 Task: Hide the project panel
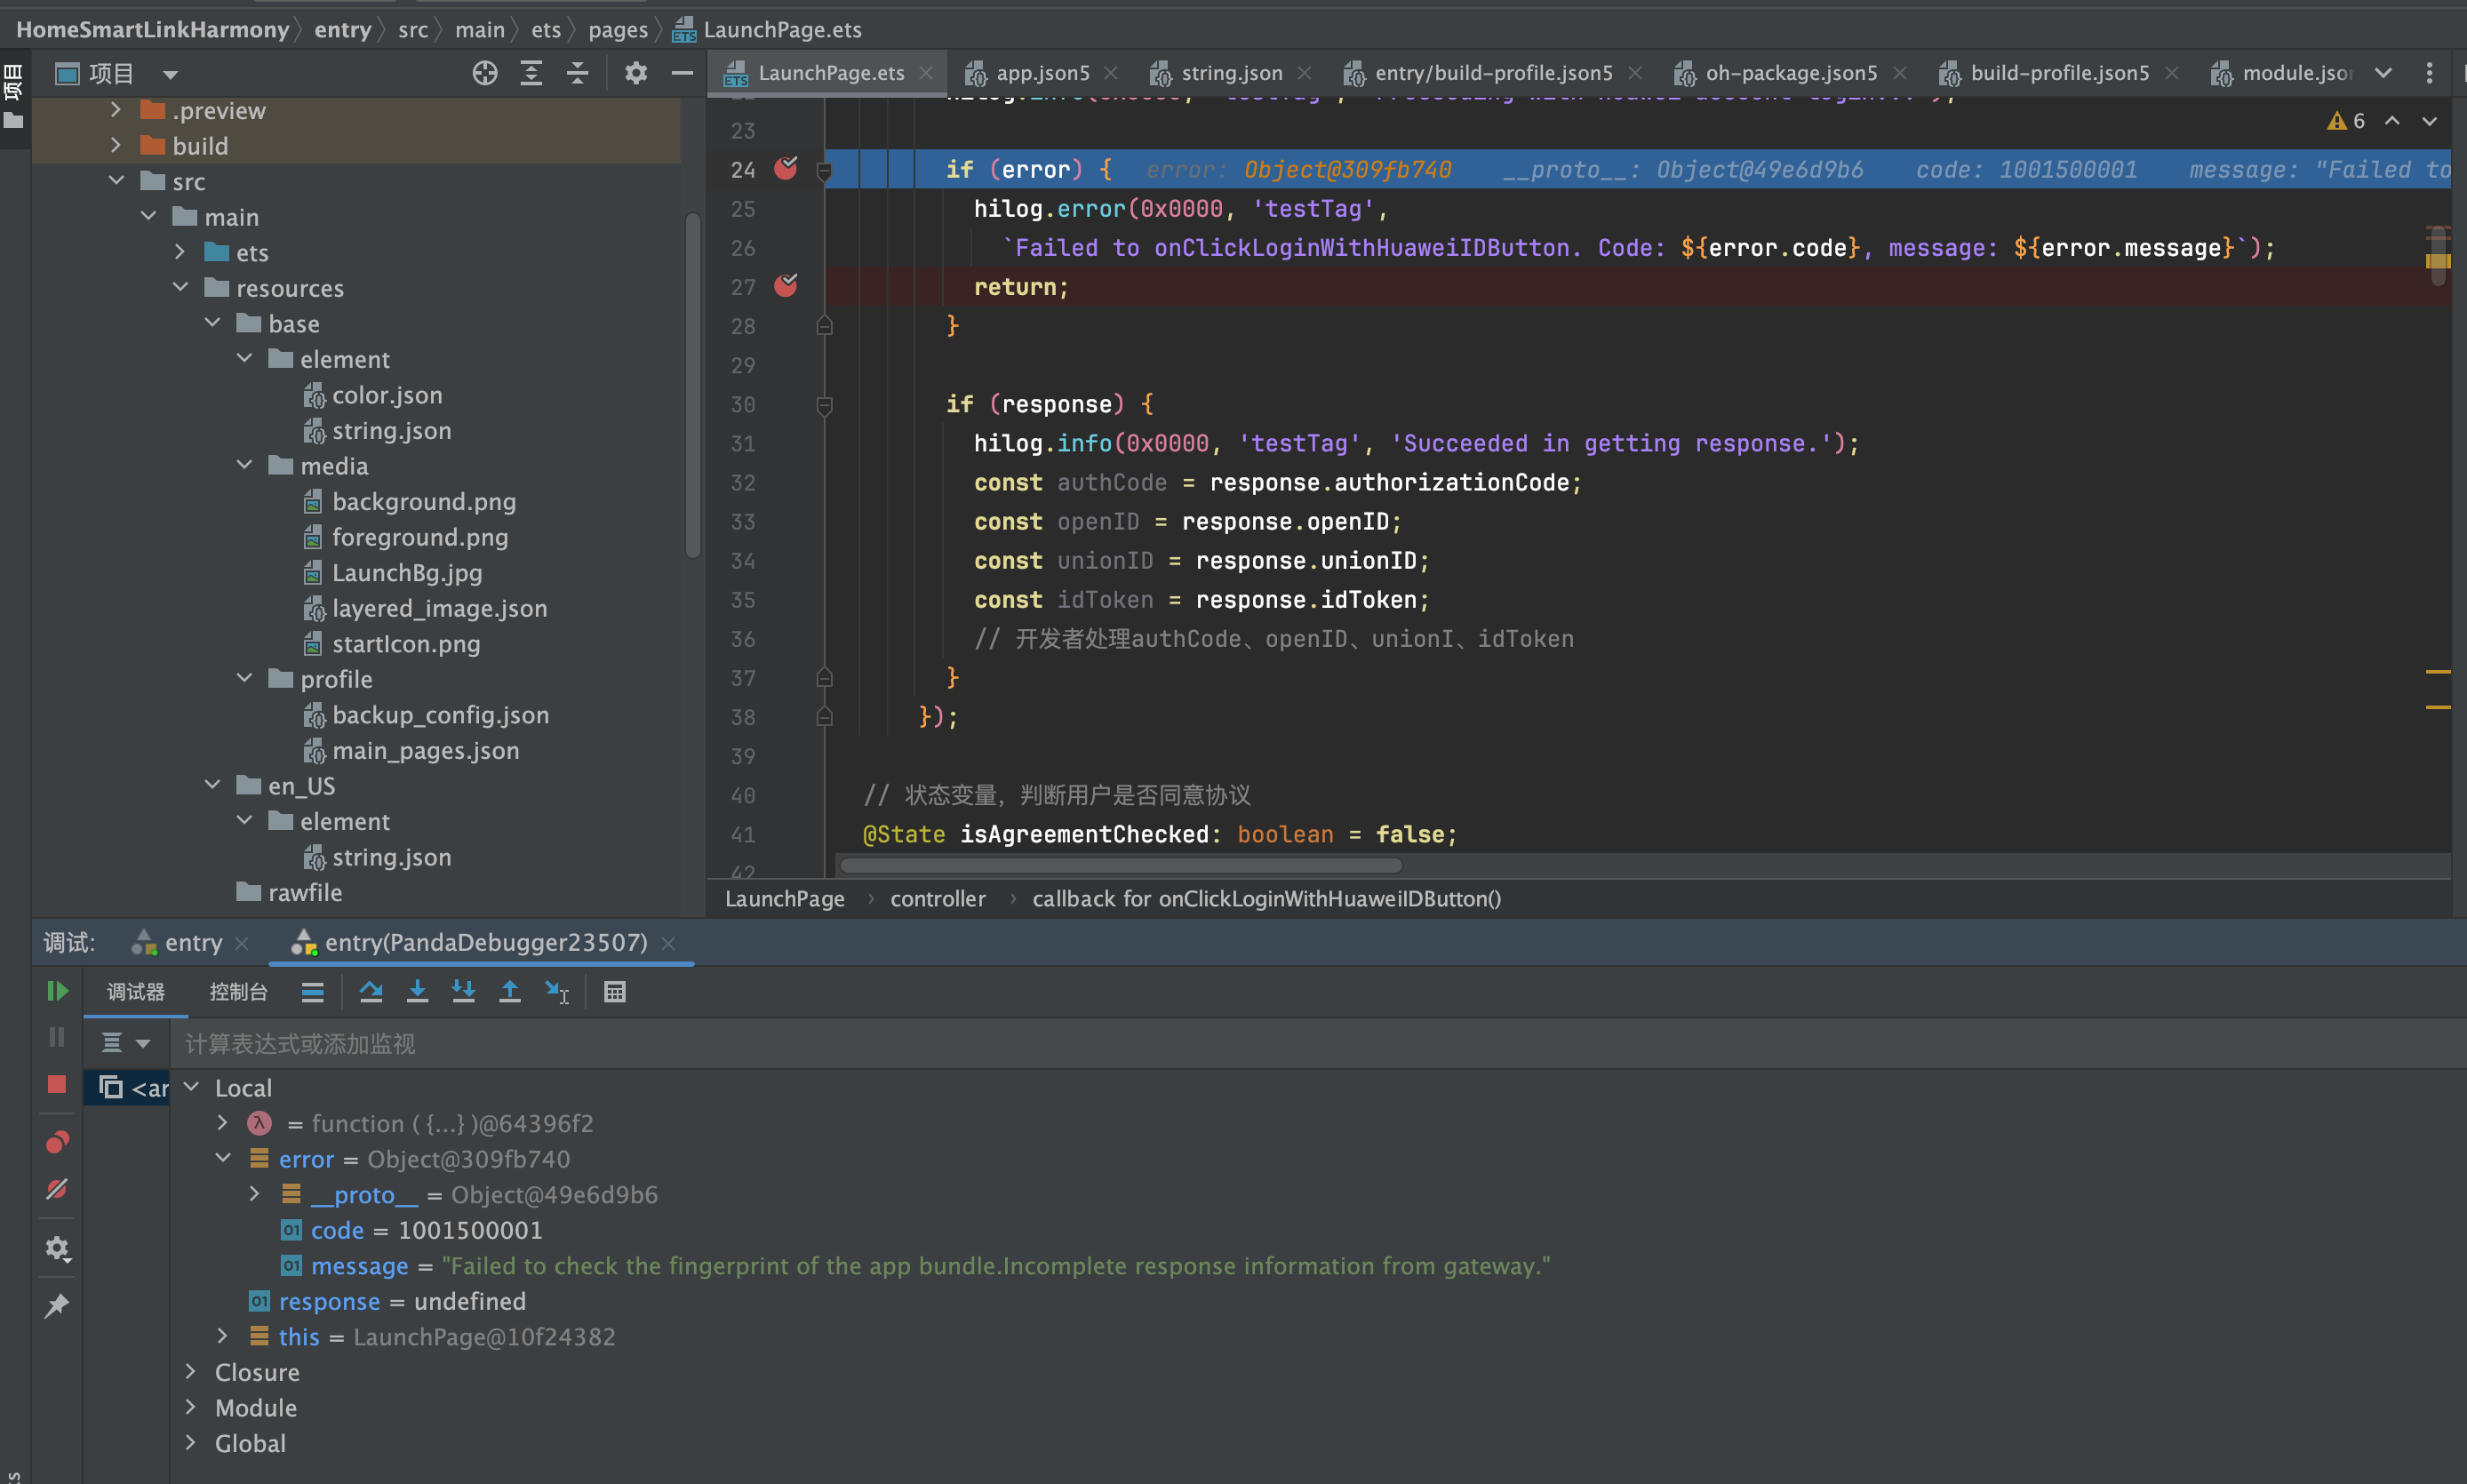[682, 73]
